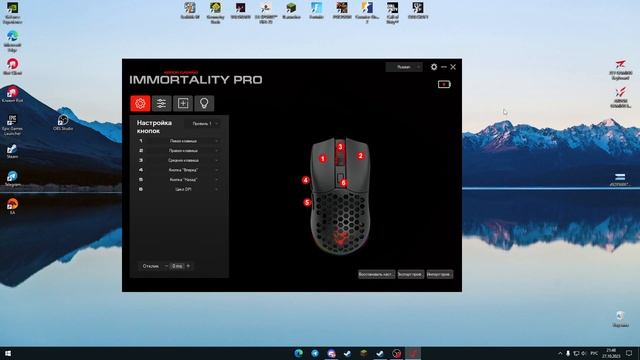Click the restore settings button
The image size is (640, 360).
coord(376,274)
